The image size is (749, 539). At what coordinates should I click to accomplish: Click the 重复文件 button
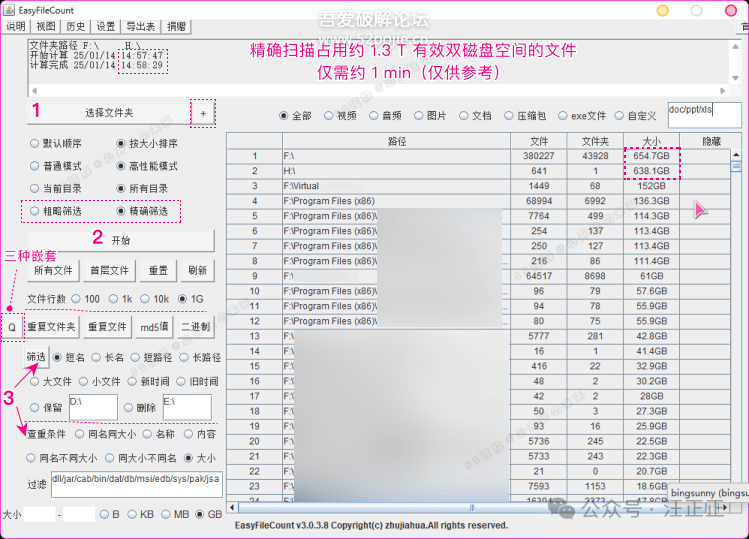[107, 327]
